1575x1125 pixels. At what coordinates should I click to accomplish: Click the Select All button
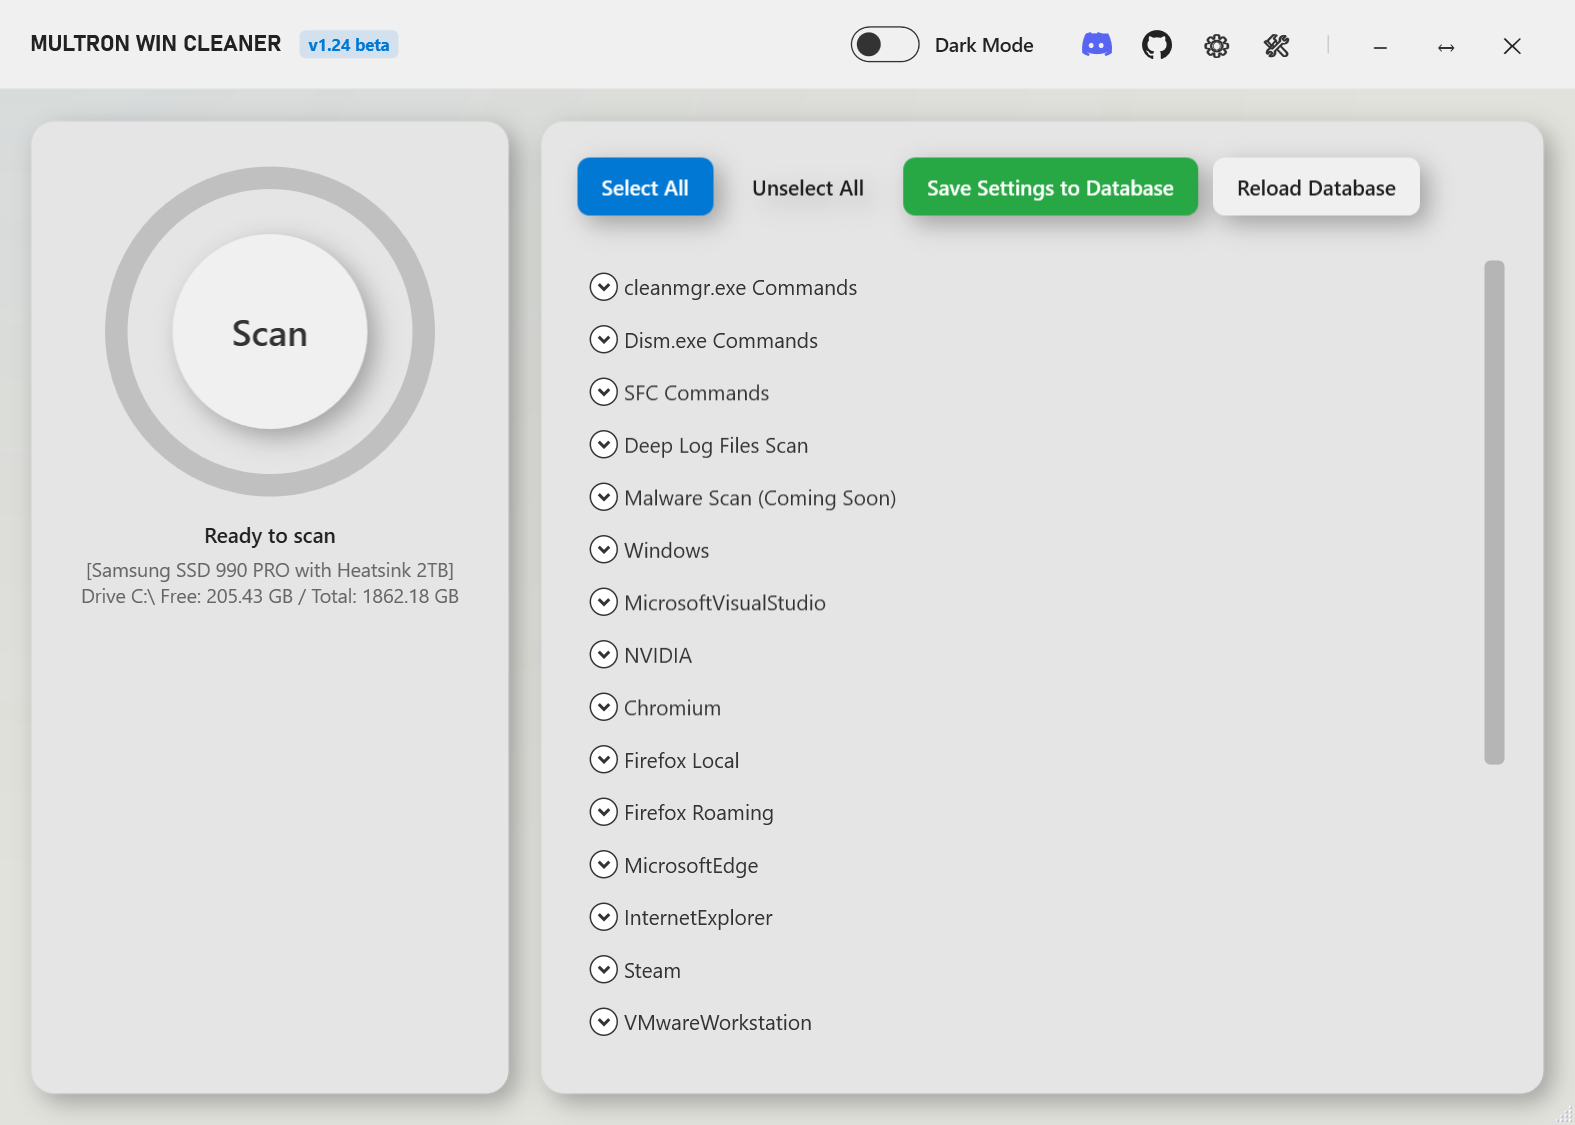tap(645, 187)
